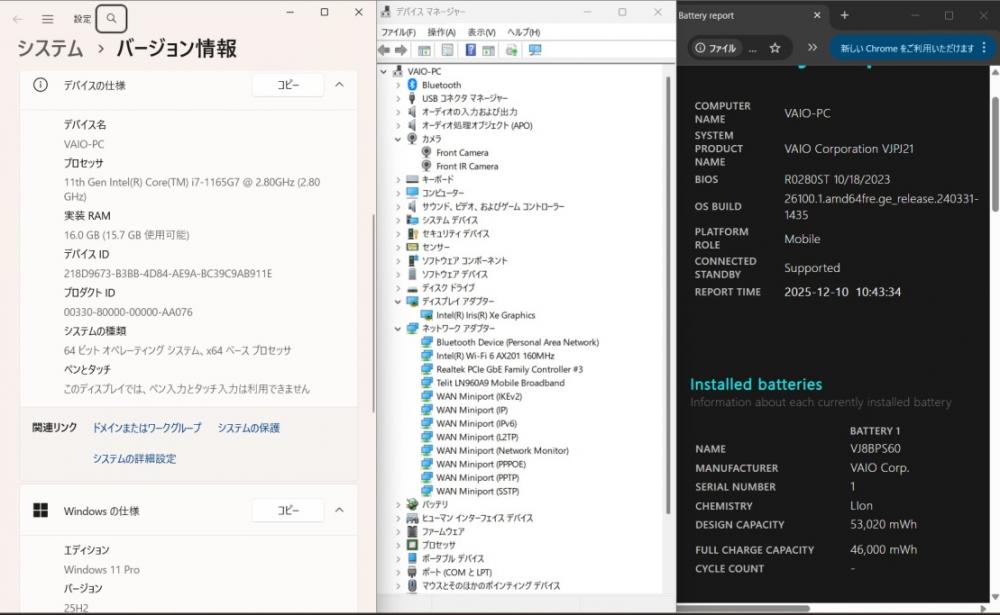Open Chrome's three-dot menu
Image resolution: width=1000 pixels, height=615 pixels.
pos(984,48)
